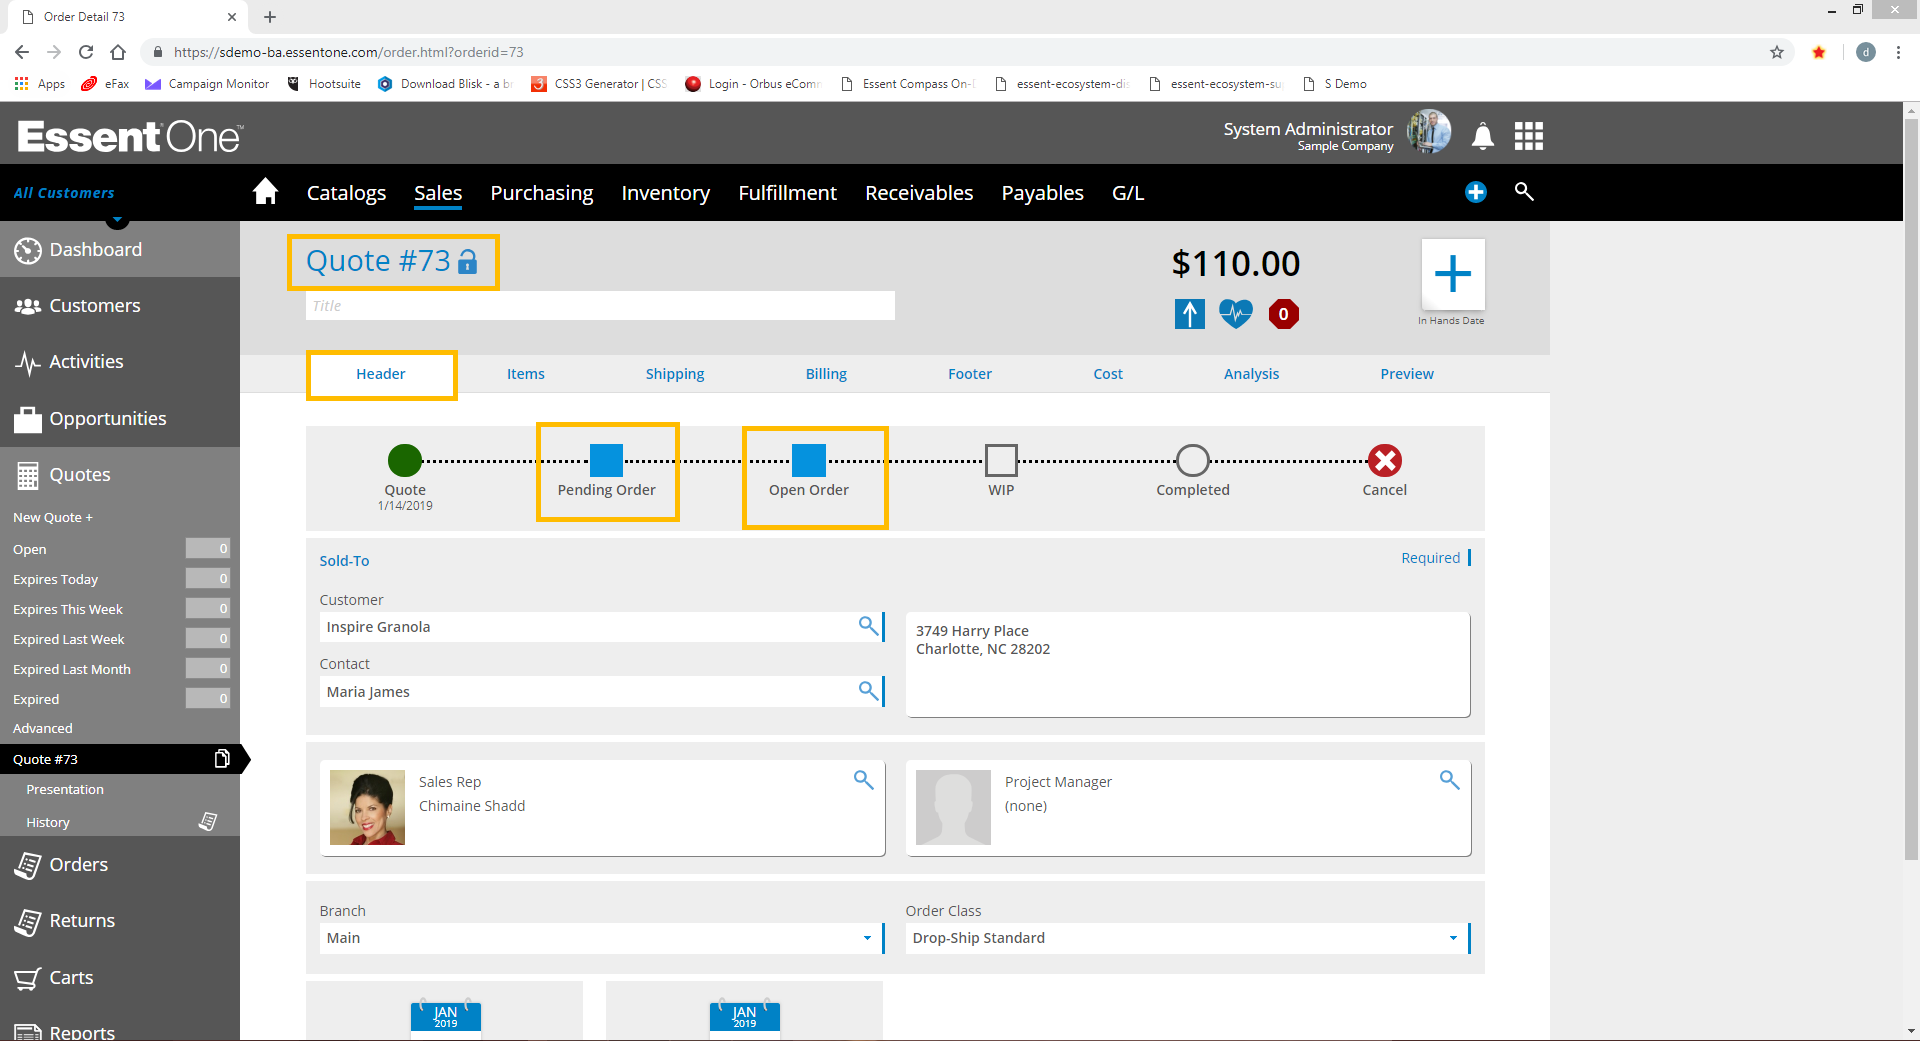Set status to WIP checkbox

(1001, 460)
